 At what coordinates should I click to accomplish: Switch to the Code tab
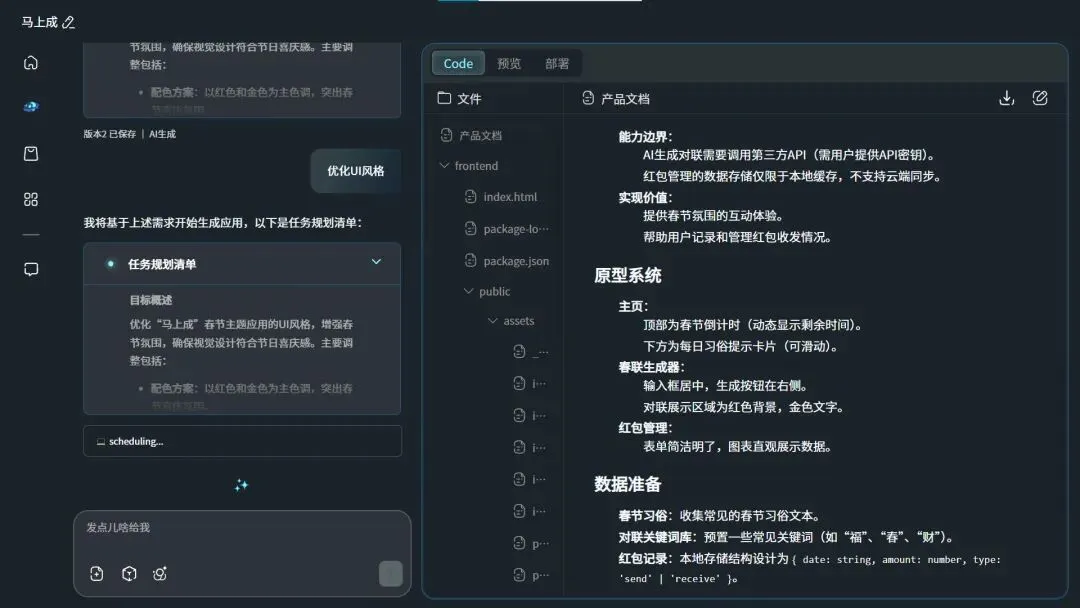[x=458, y=63]
